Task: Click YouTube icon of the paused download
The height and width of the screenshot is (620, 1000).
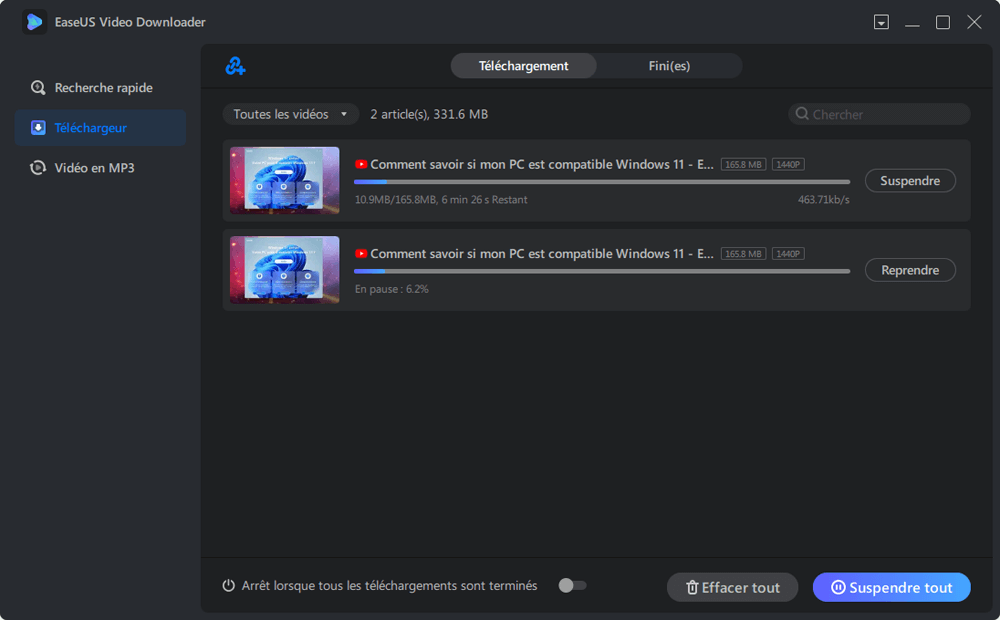Action: coord(361,254)
